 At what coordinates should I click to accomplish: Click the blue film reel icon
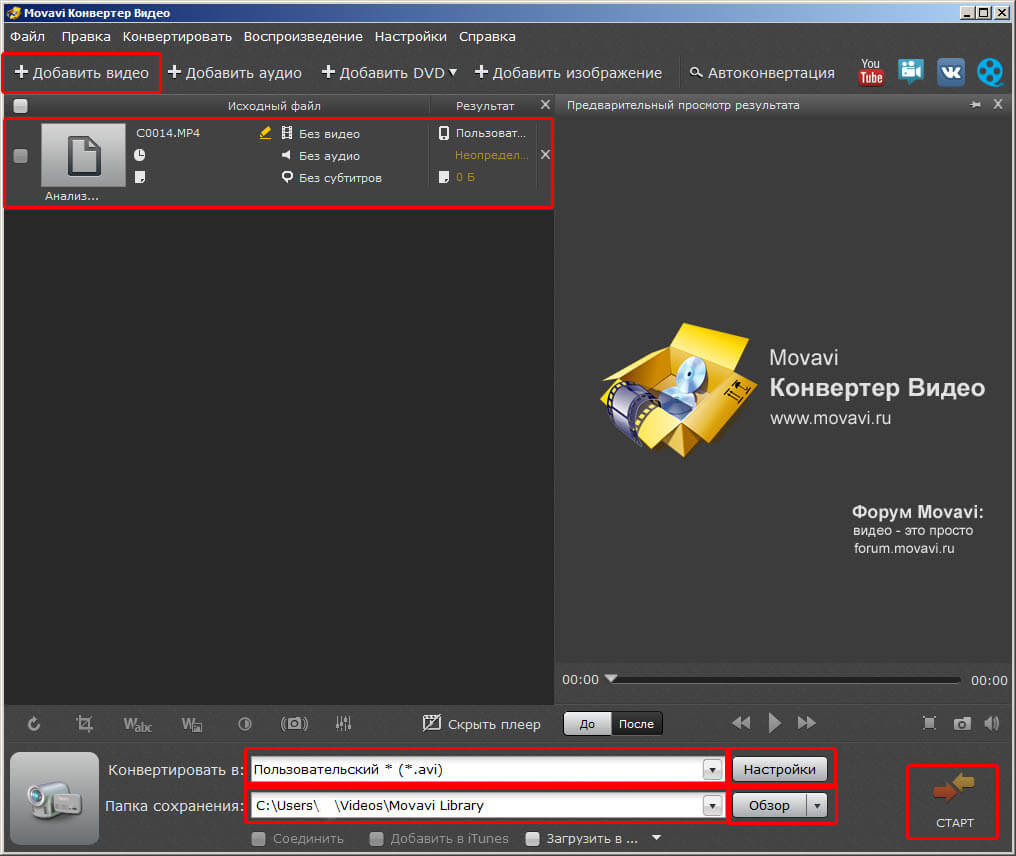[x=989, y=72]
